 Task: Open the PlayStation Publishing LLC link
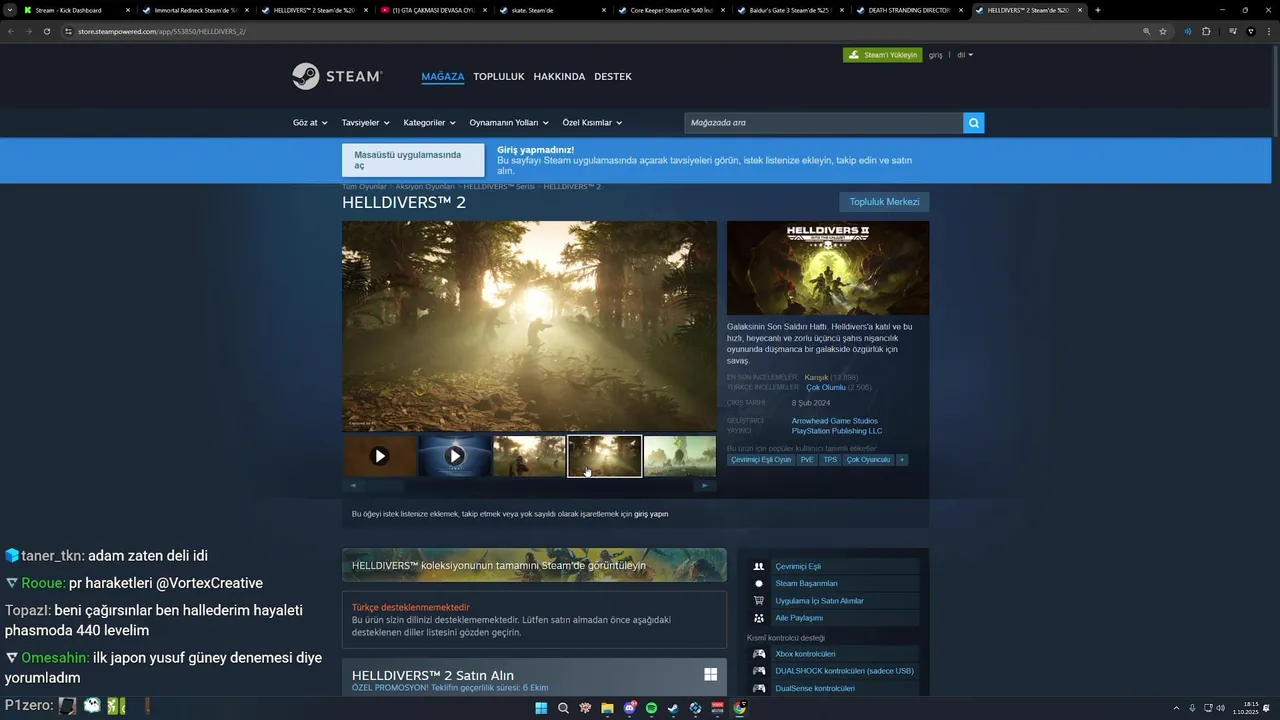[837, 431]
